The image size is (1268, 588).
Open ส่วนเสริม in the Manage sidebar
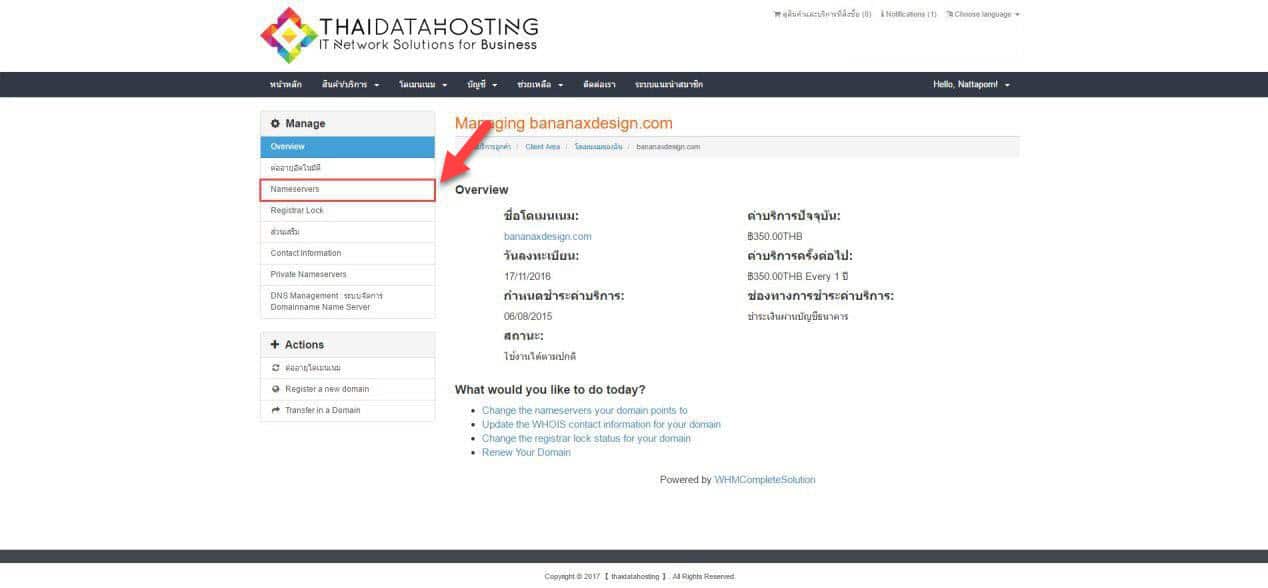pos(348,232)
